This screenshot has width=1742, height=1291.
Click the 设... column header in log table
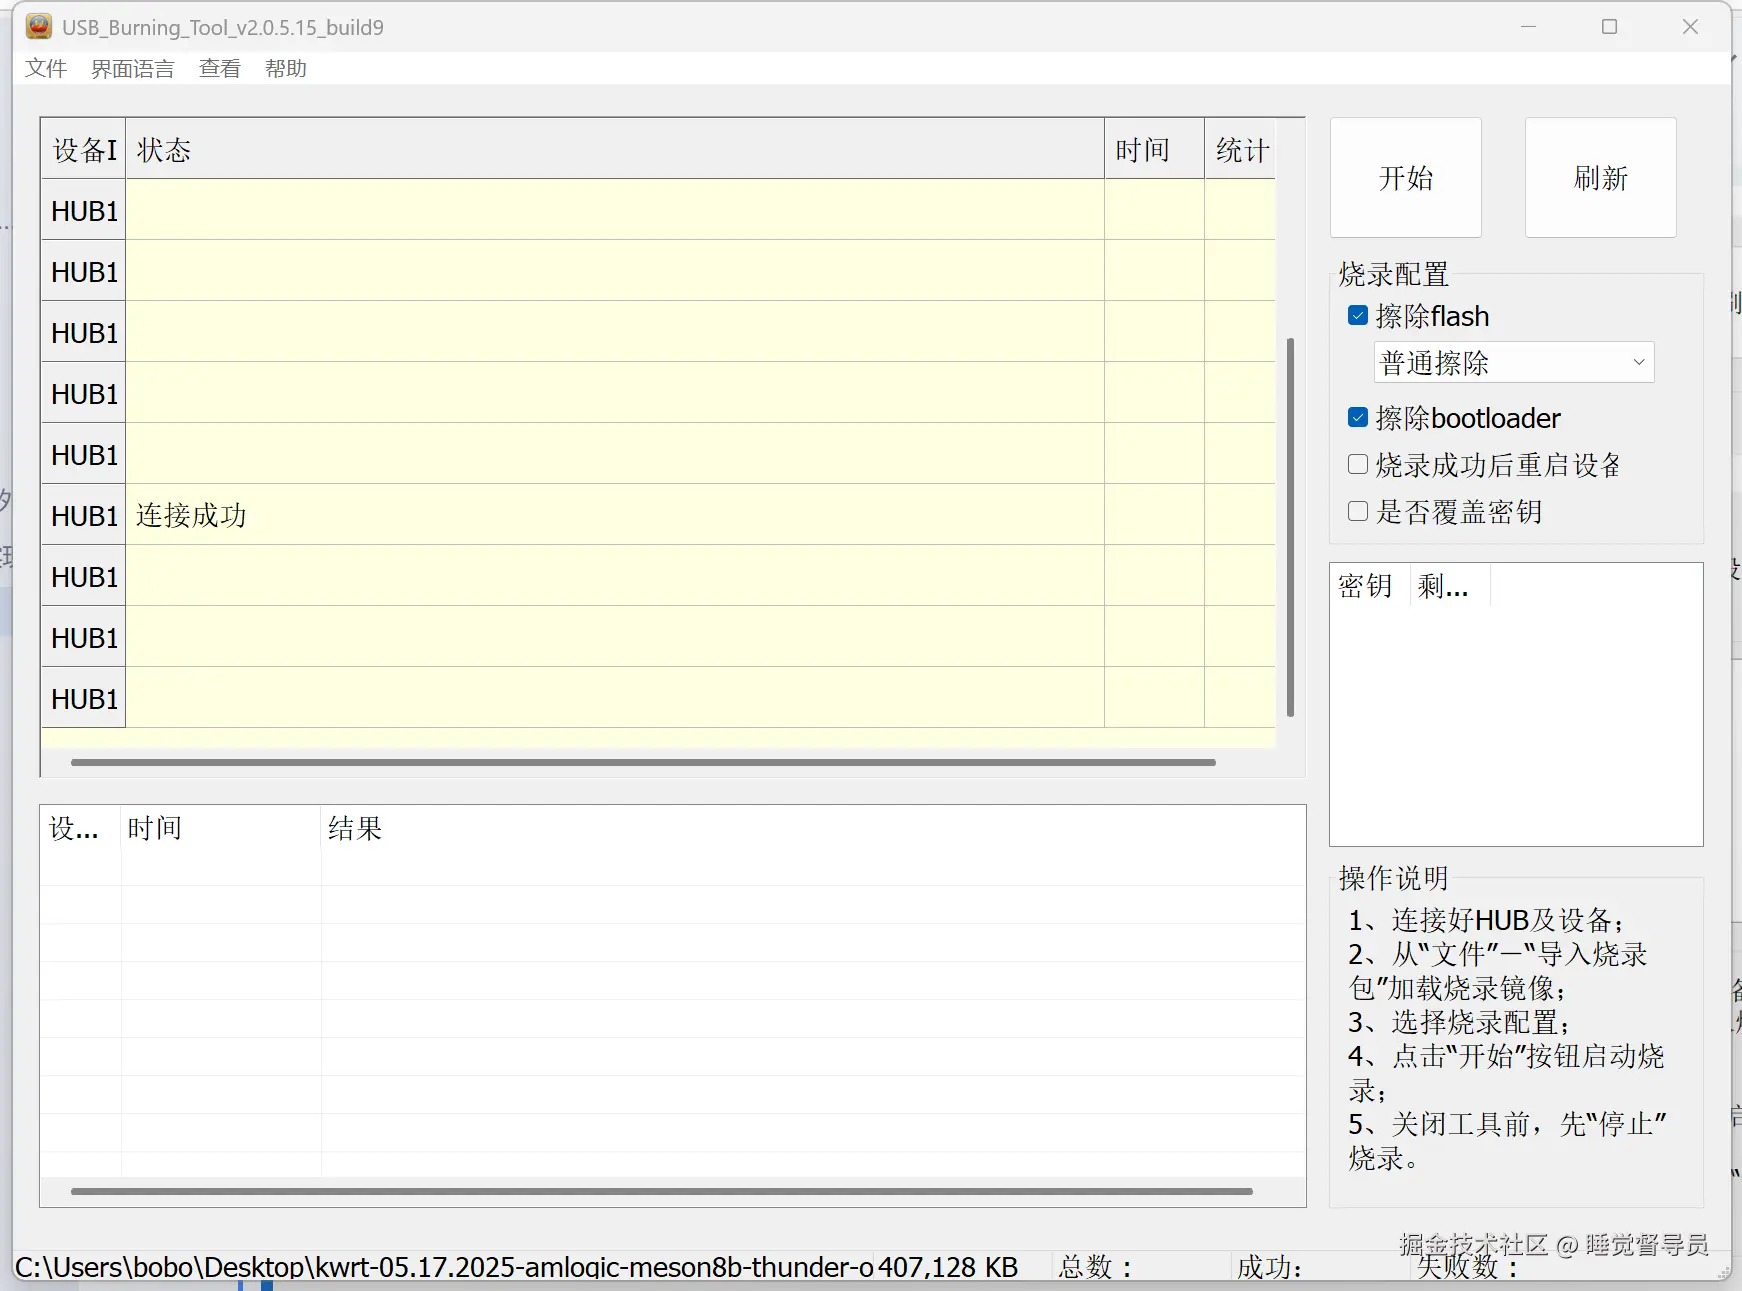tap(81, 828)
